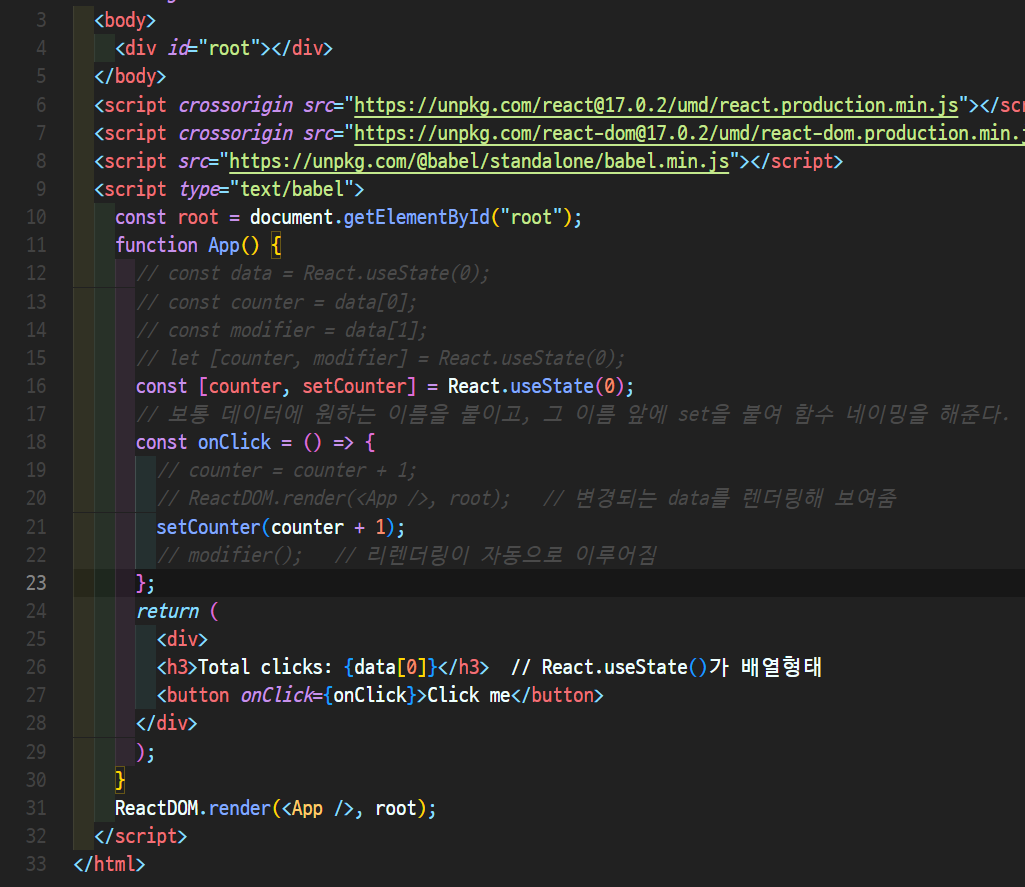Viewport: 1025px width, 887px height.
Task: Click the closing </html> tag
Action: click(109, 865)
